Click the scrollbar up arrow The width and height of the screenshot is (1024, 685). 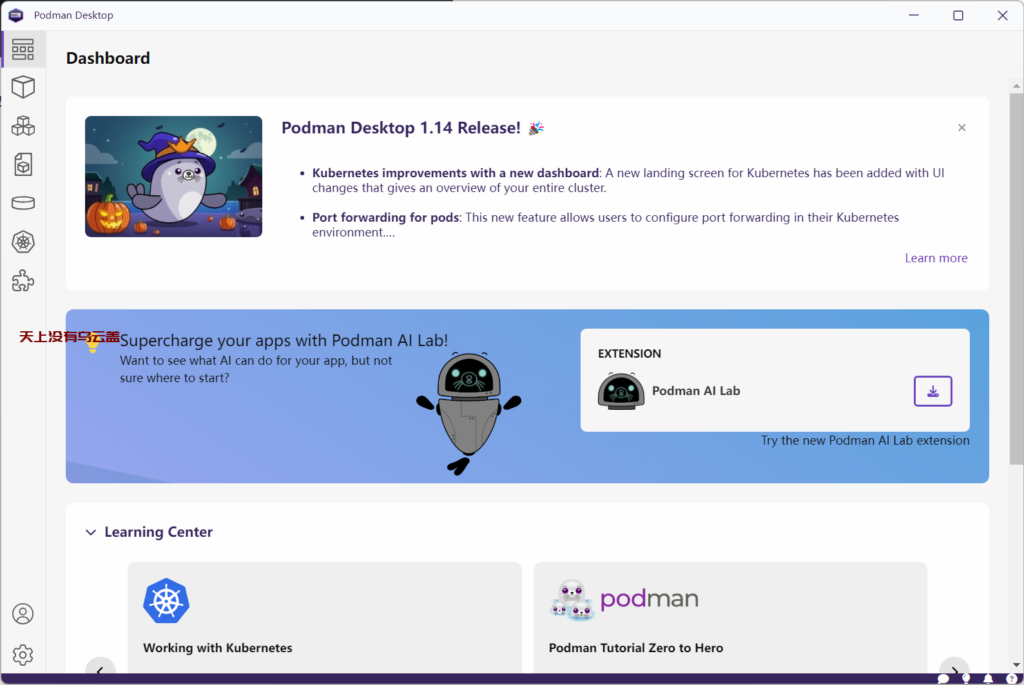1016,86
